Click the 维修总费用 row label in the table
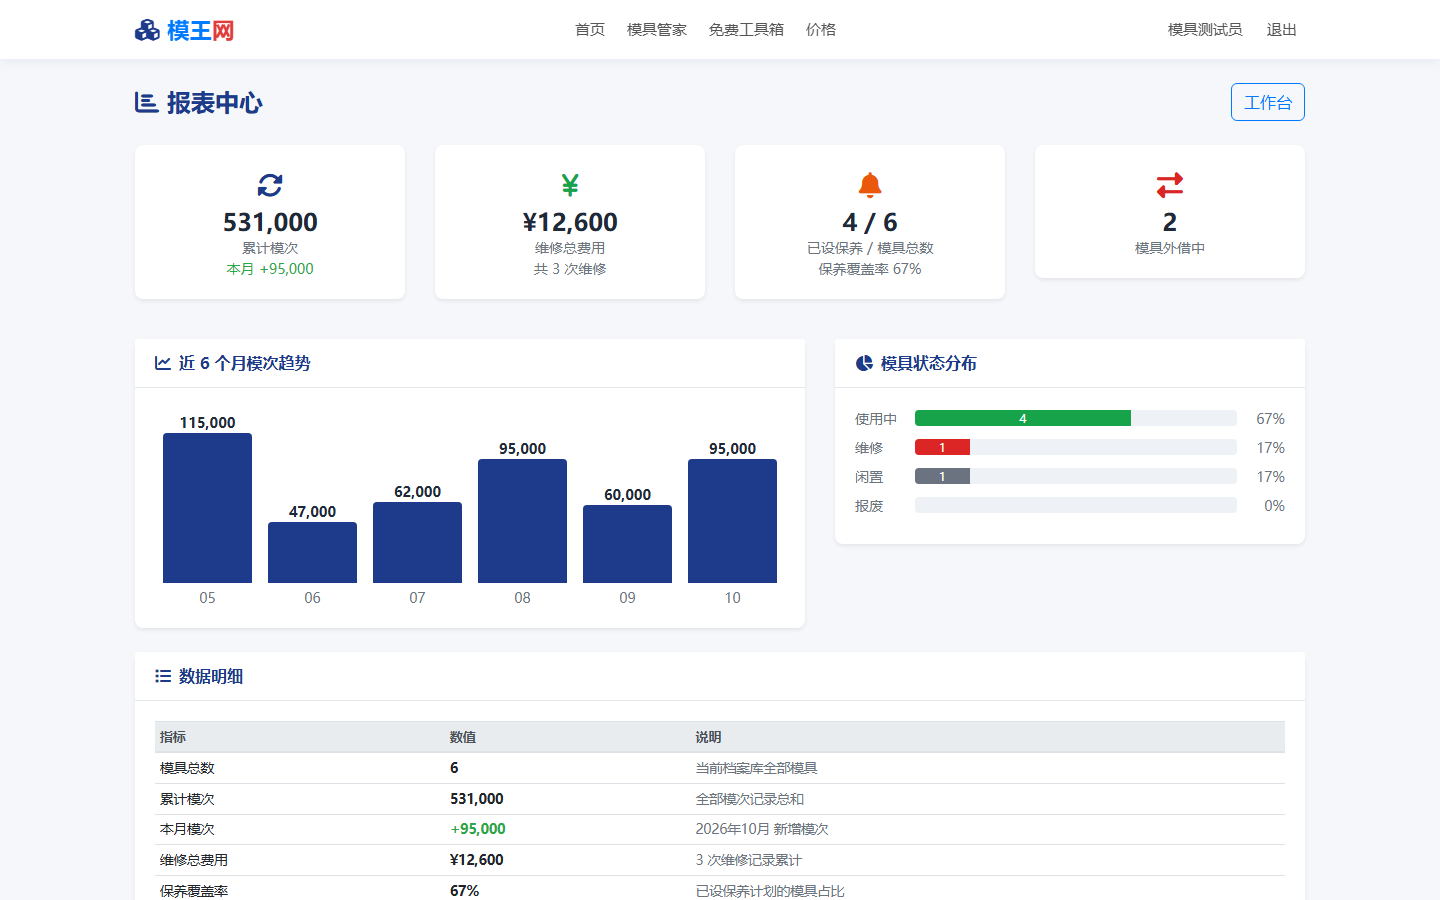1440x900 pixels. point(194,860)
